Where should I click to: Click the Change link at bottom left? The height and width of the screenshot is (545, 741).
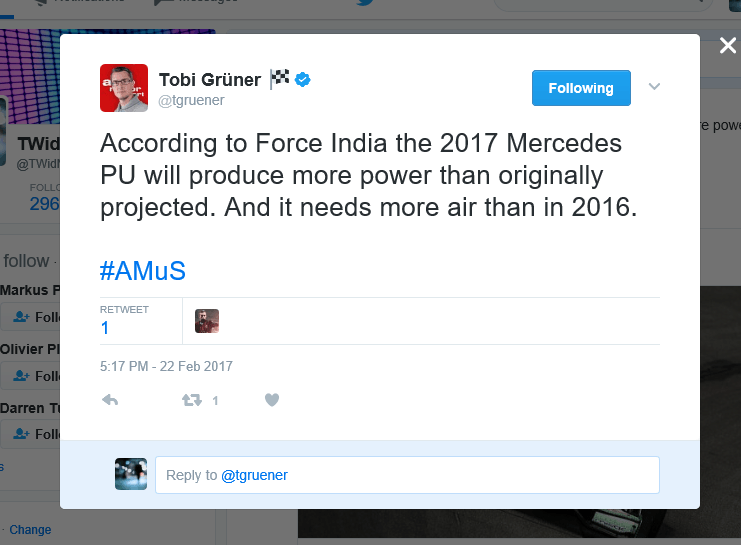[x=30, y=530]
